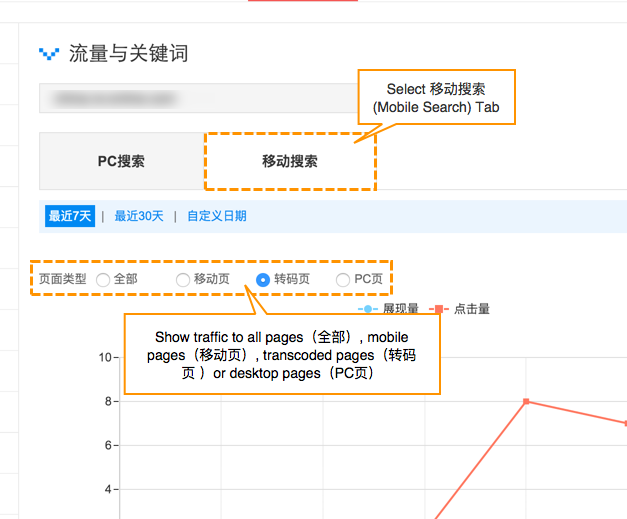This screenshot has height=519, width=627.
Task: Toggle the 展现量 legend marker
Action: 369,309
